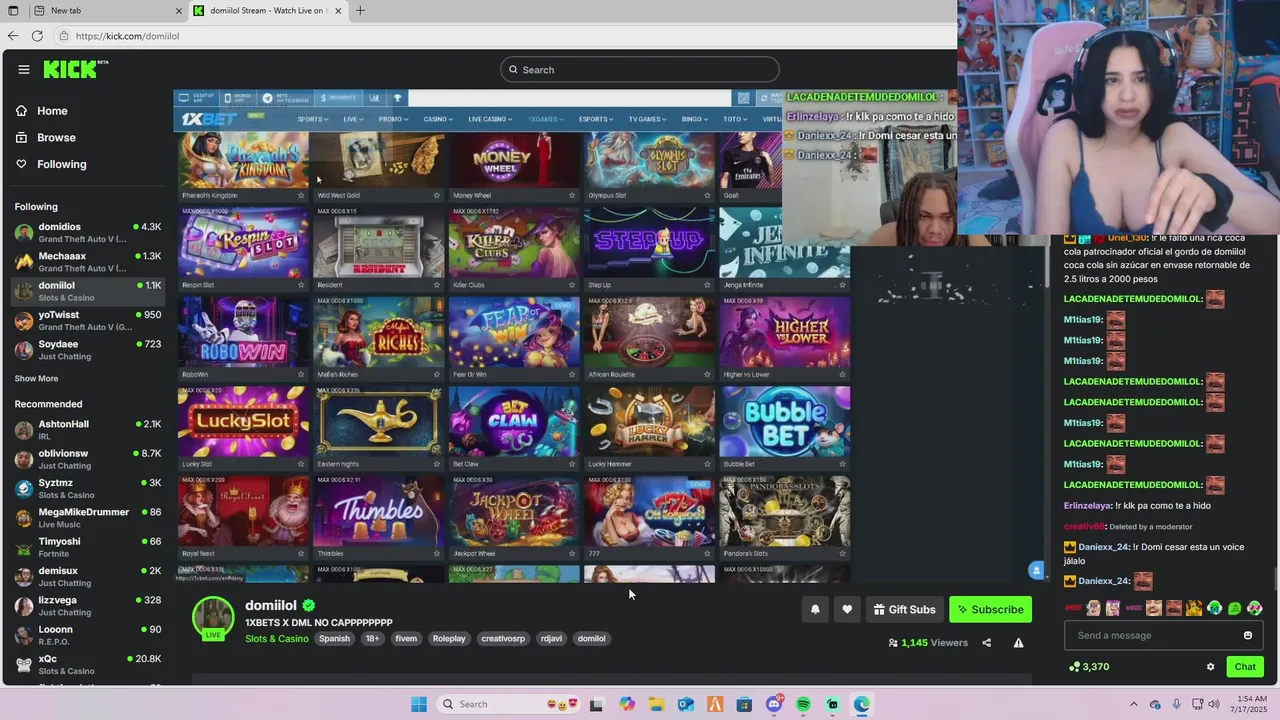Share the stream with share icon
This screenshot has height=720, width=1280.
pos(987,643)
